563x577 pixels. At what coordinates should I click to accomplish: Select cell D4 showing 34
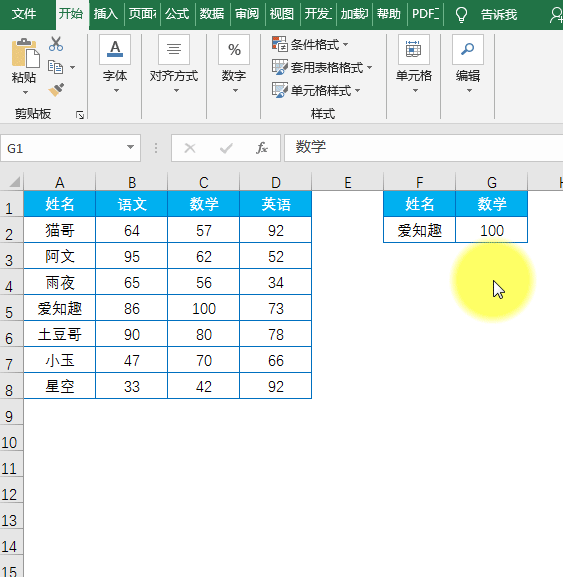pos(276,282)
